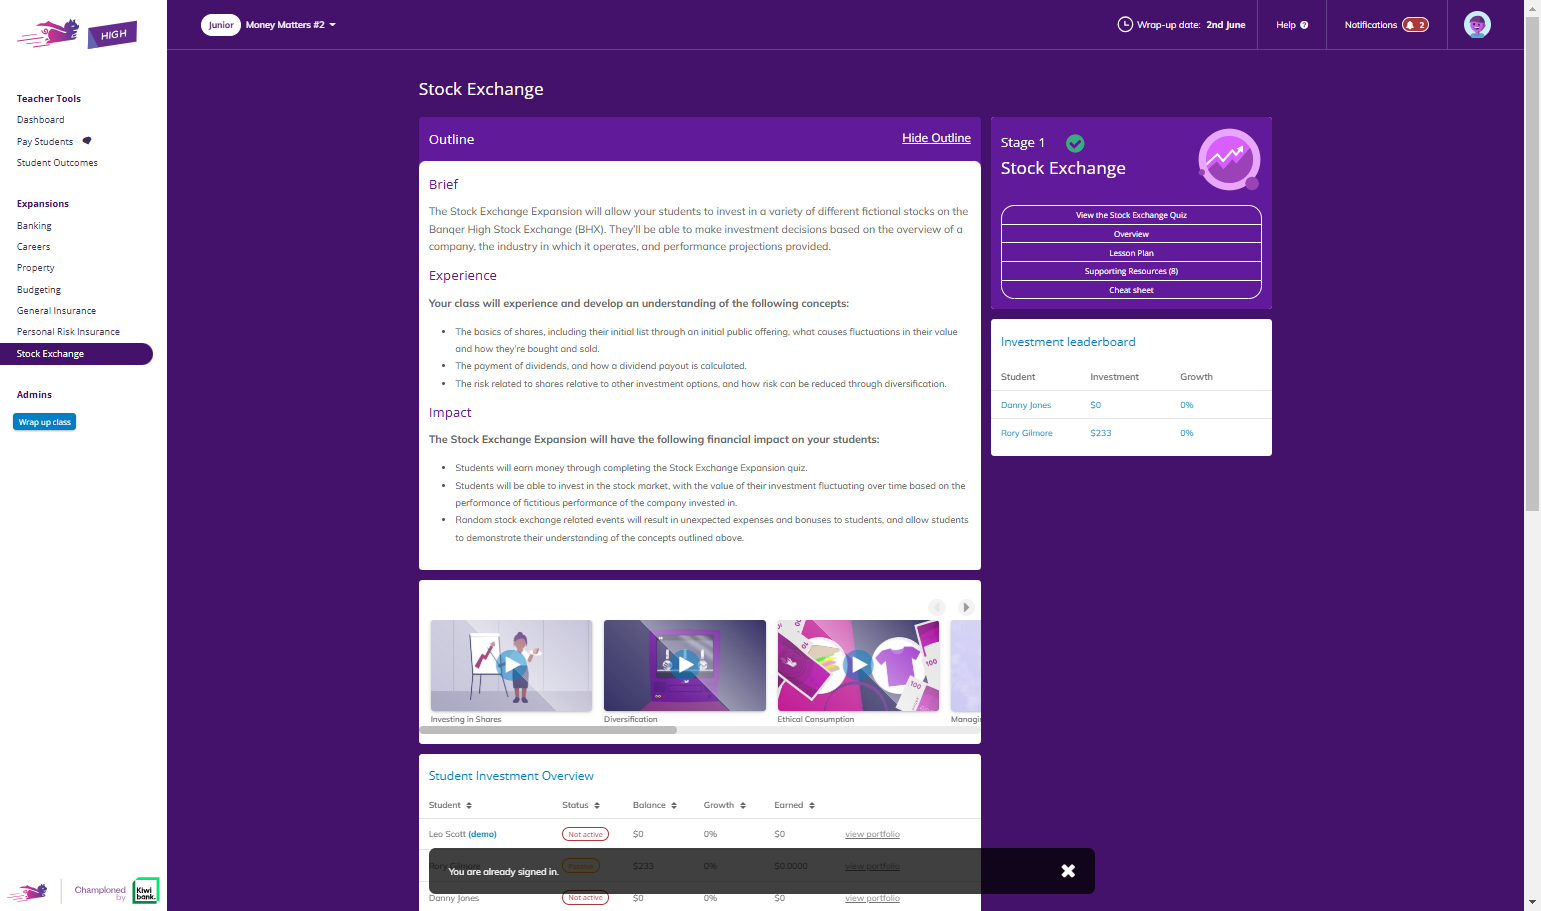Viewport: 1541px width, 911px height.
Task: Open the Budgeting expansion
Action: [39, 290]
